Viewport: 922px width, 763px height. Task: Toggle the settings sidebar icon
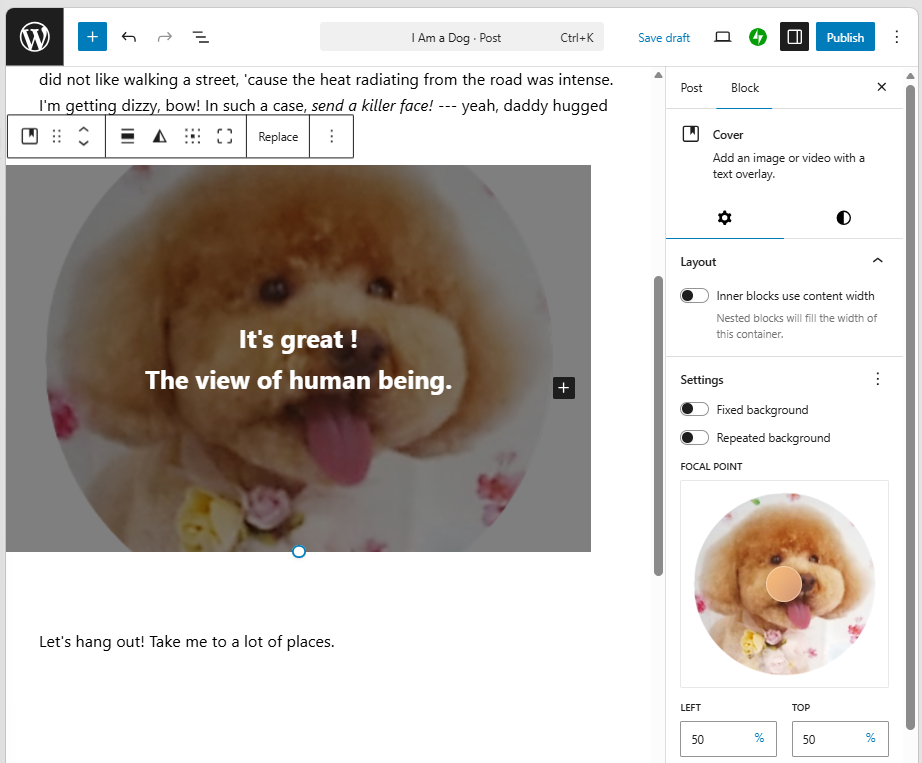point(794,37)
